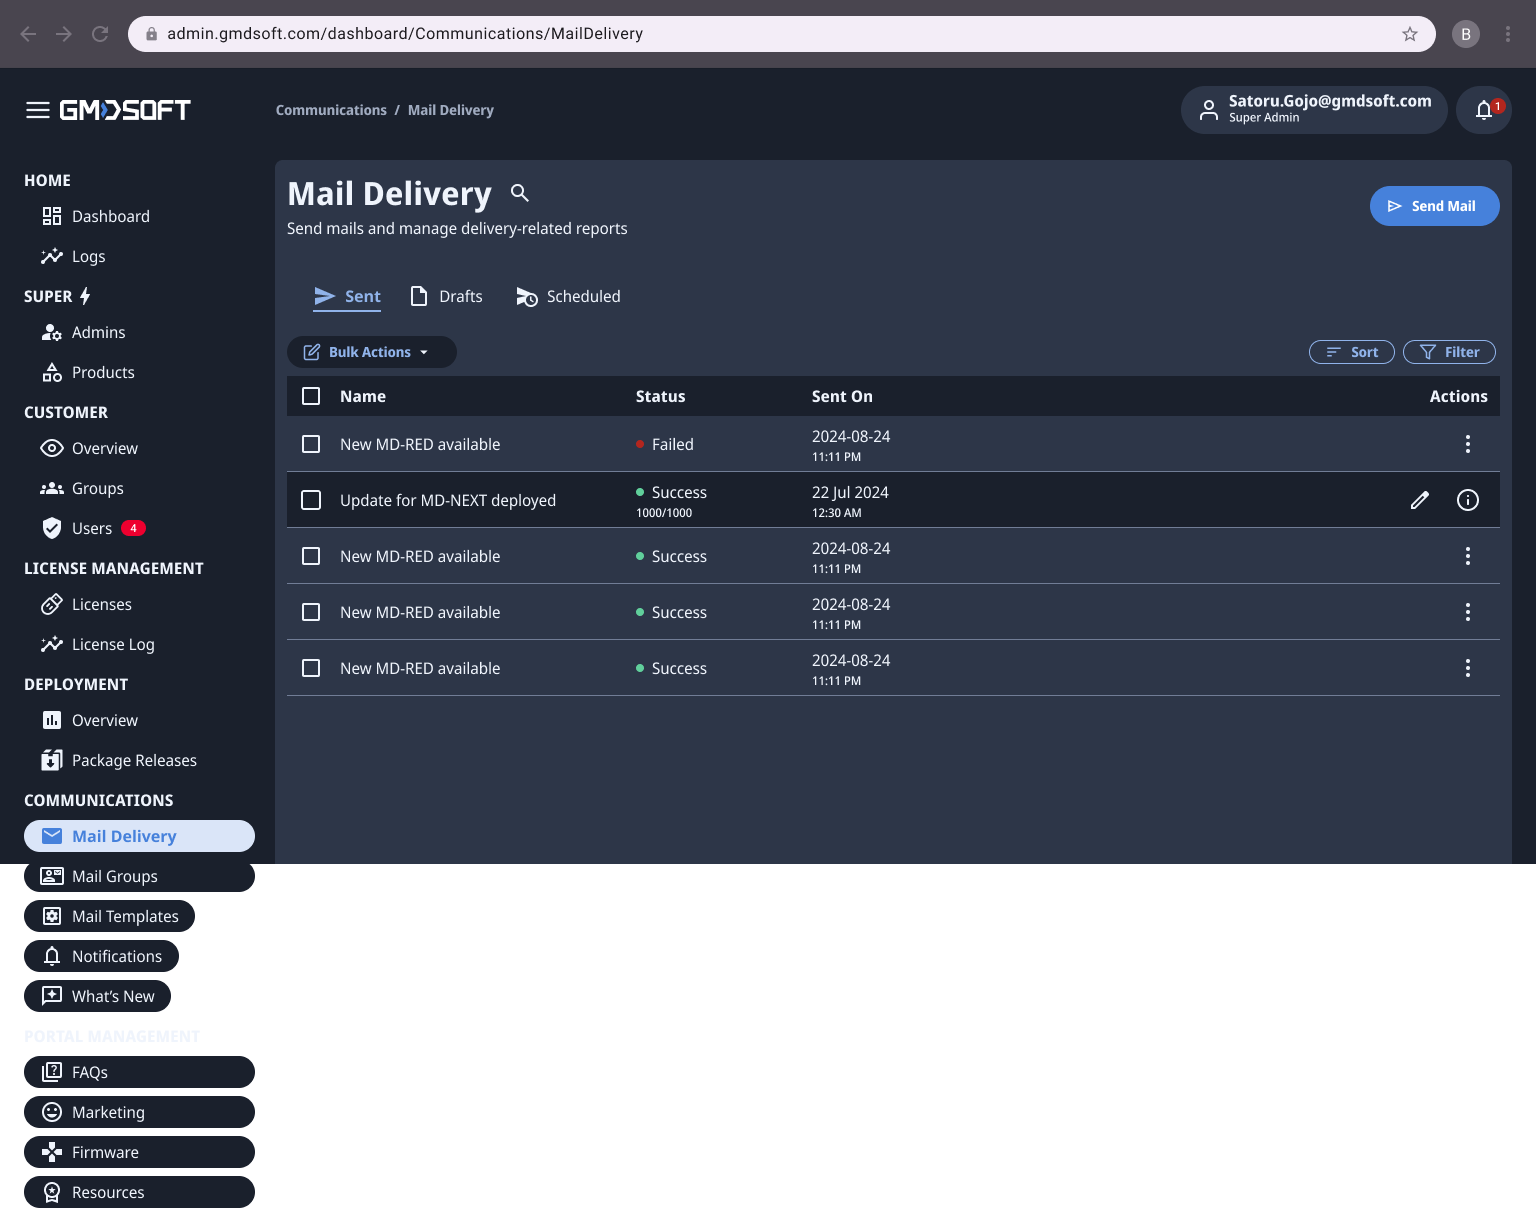Check the fourth row MD-RED checkbox

coord(311,612)
